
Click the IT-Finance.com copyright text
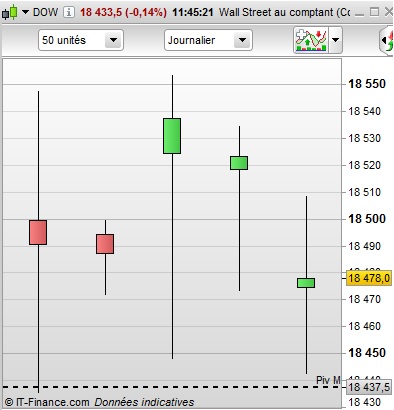[x=47, y=402]
